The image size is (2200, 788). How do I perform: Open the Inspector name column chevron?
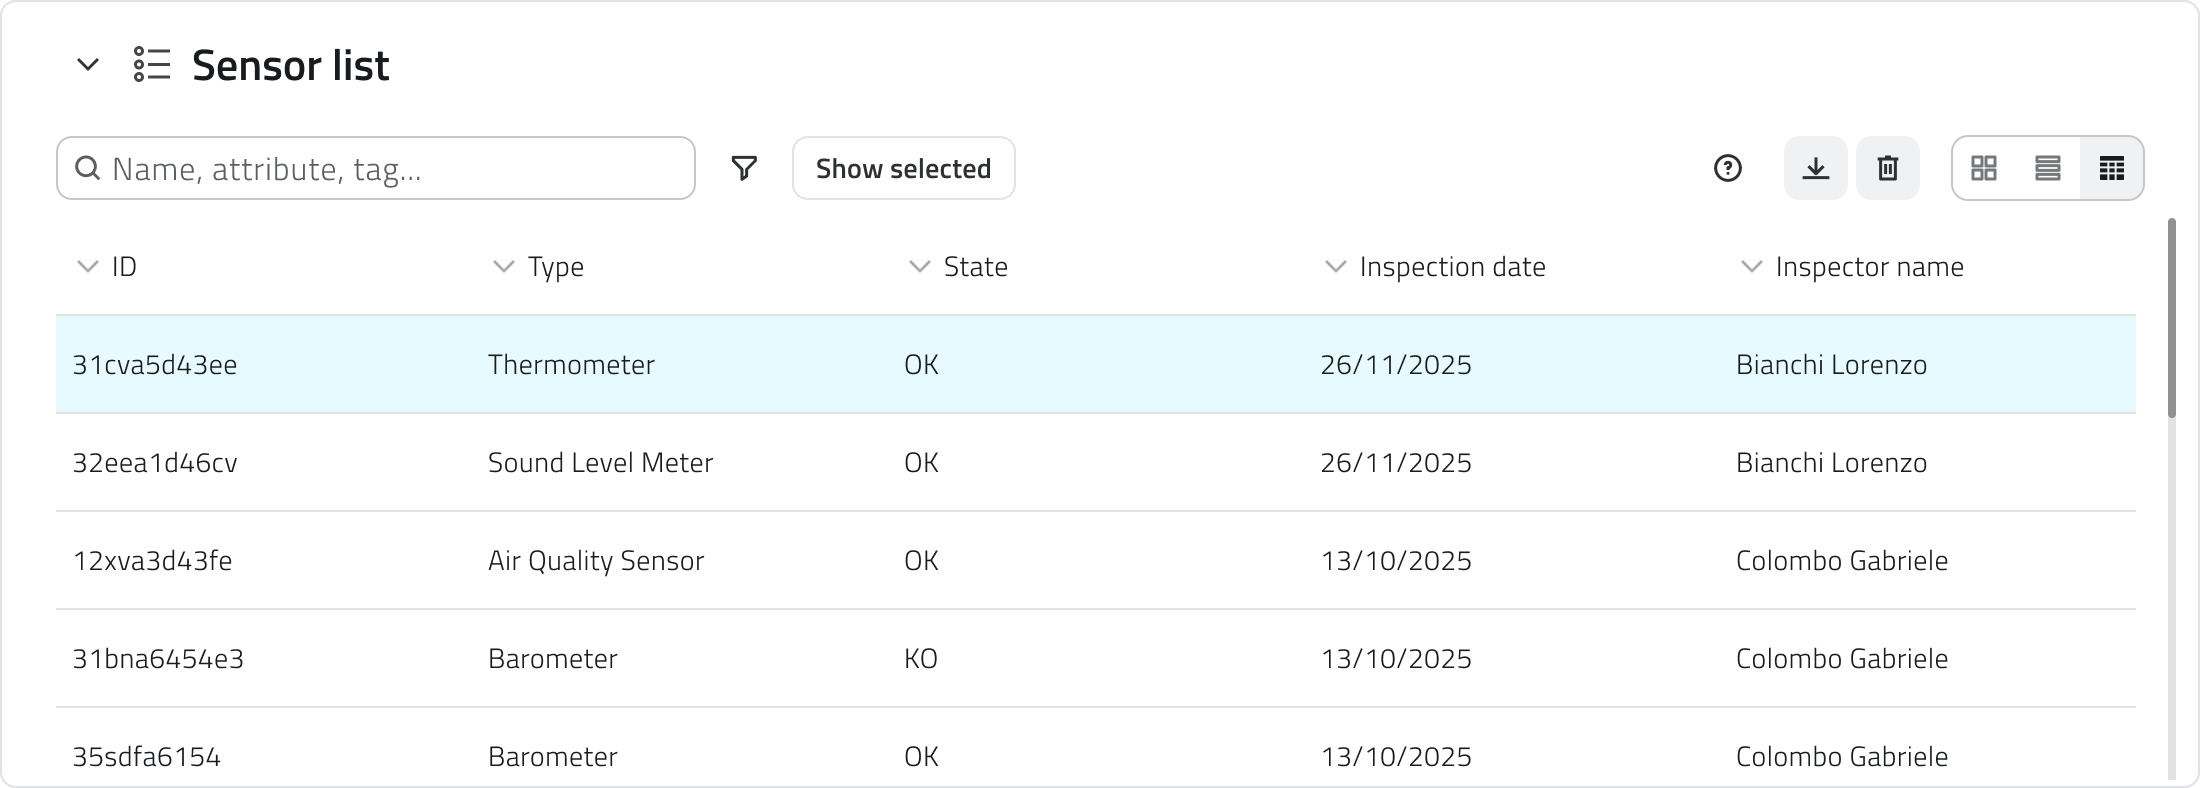pyautogui.click(x=1751, y=266)
